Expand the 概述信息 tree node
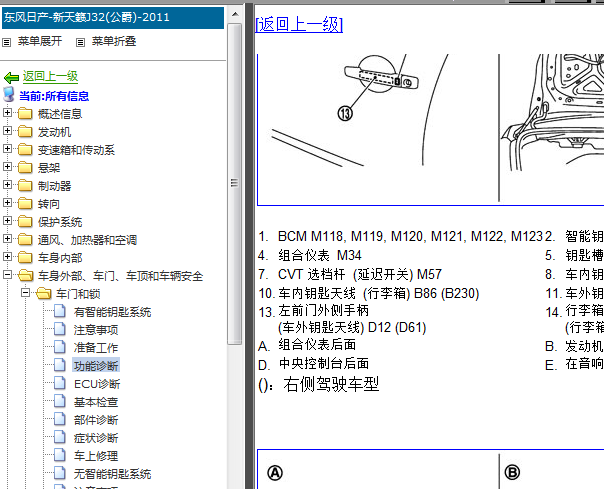This screenshot has height=489, width=604. (x=7, y=113)
